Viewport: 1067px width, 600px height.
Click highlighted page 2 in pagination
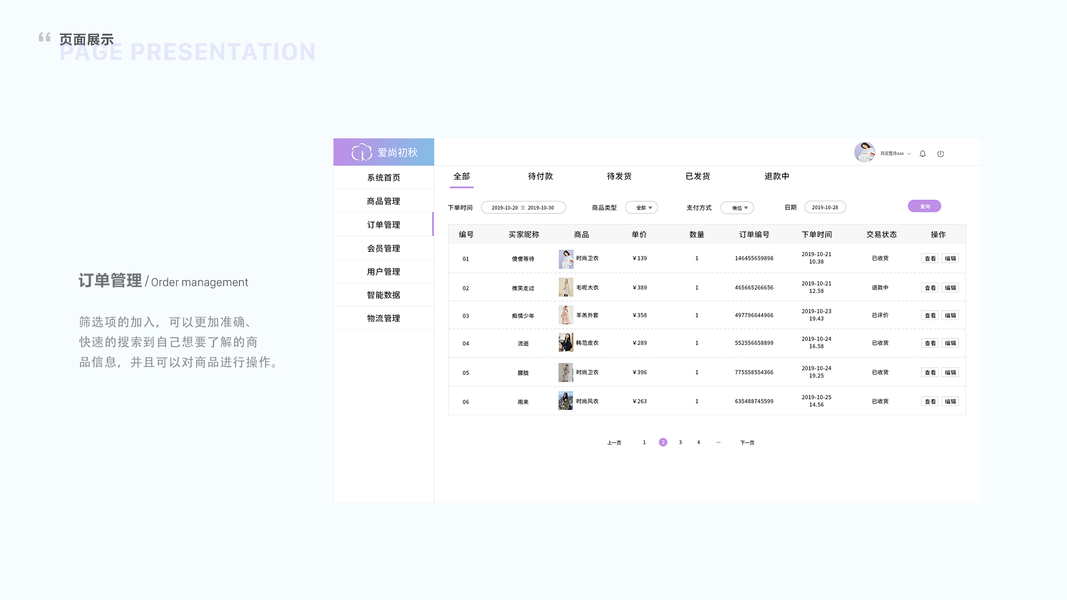click(x=663, y=442)
